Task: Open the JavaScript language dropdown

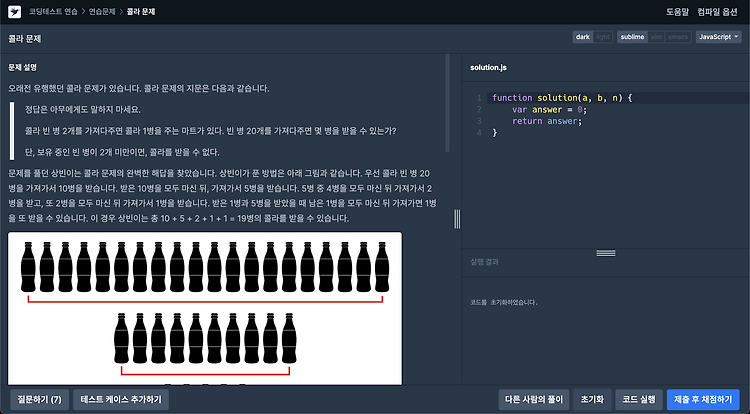Action: click(718, 37)
